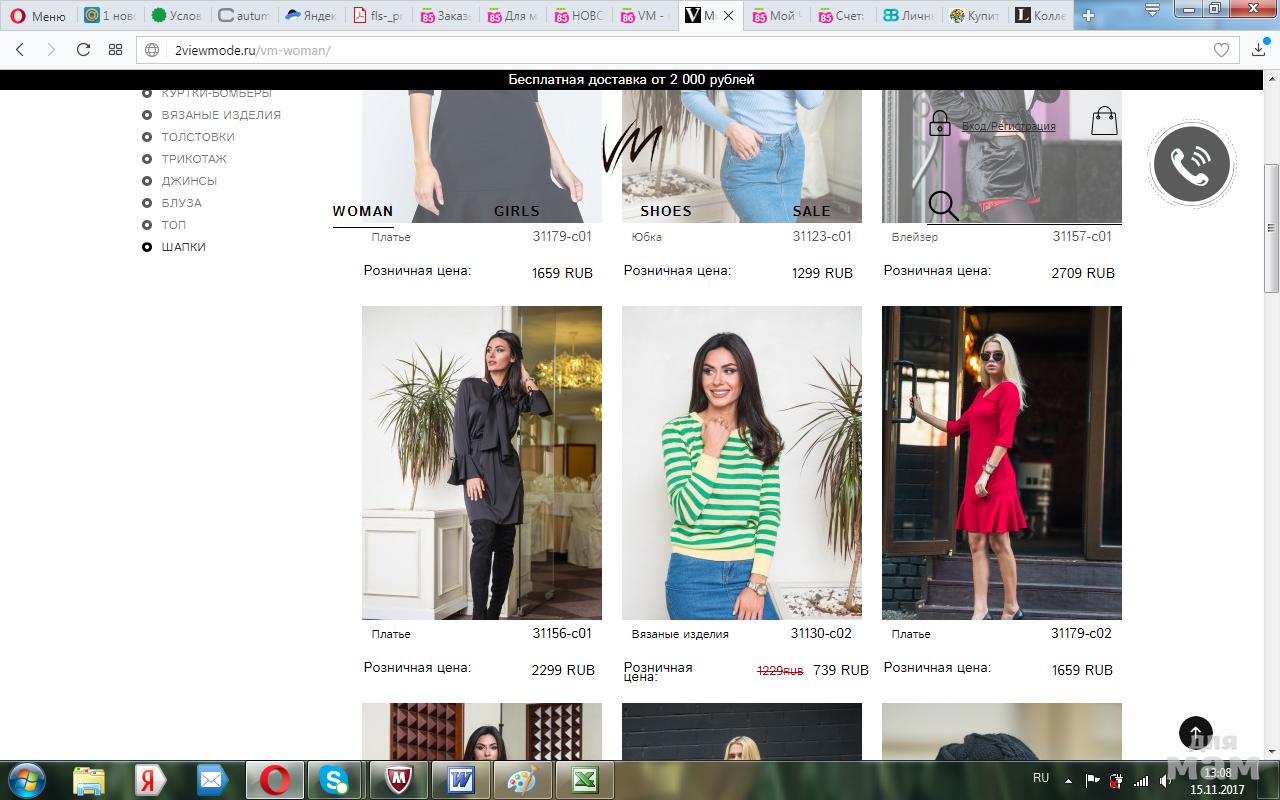This screenshot has height=800, width=1280.
Task: Open the green striped sweater product photo
Action: pos(741,462)
